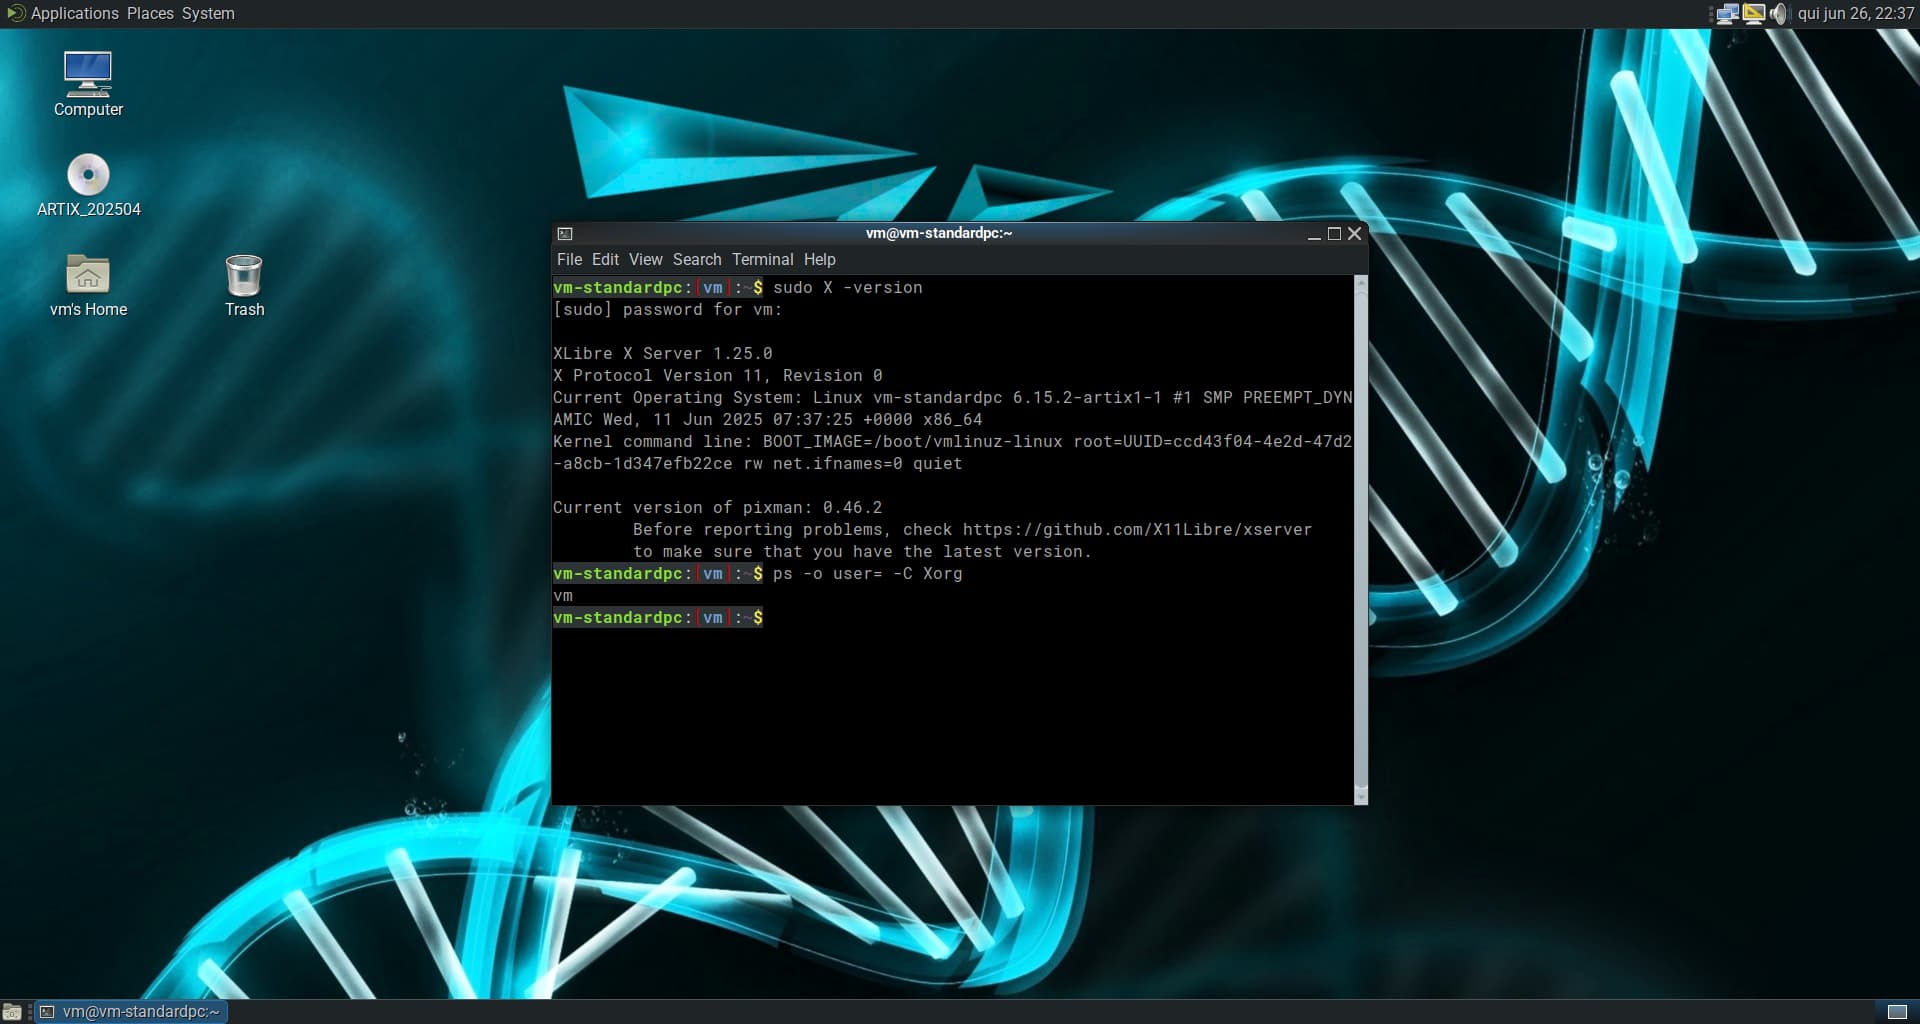The width and height of the screenshot is (1920, 1024).
Task: Click the Show Desktop icon in bottom panel
Action: pos(12,1012)
